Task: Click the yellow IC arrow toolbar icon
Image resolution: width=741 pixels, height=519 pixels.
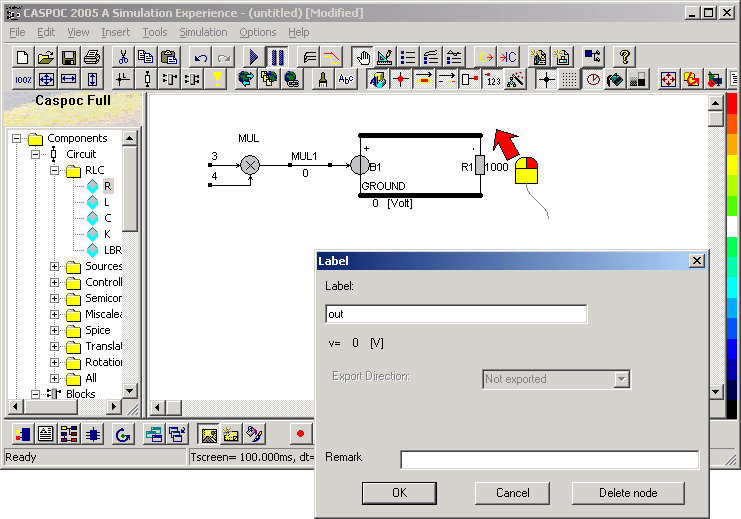Action: 485,57
